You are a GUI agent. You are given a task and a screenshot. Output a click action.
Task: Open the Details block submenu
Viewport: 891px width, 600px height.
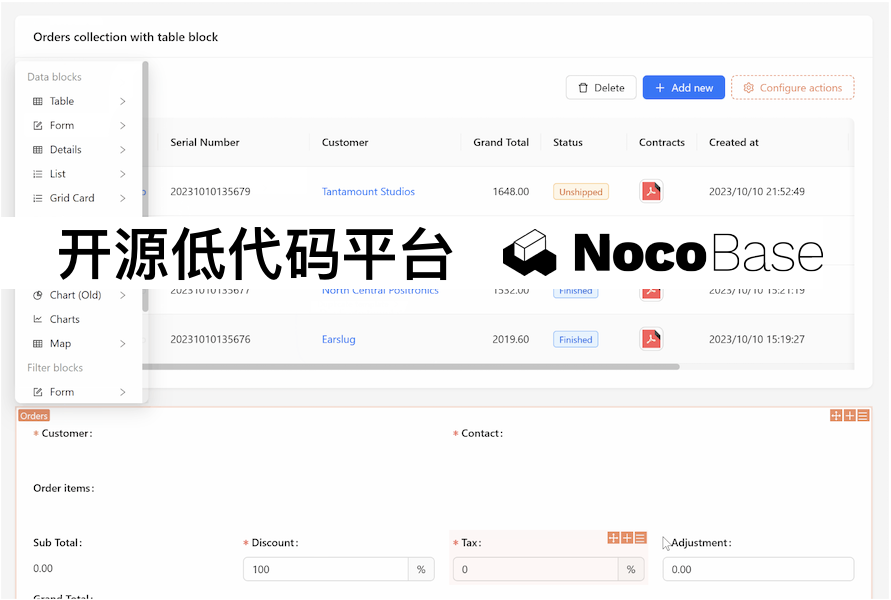[x=79, y=149]
